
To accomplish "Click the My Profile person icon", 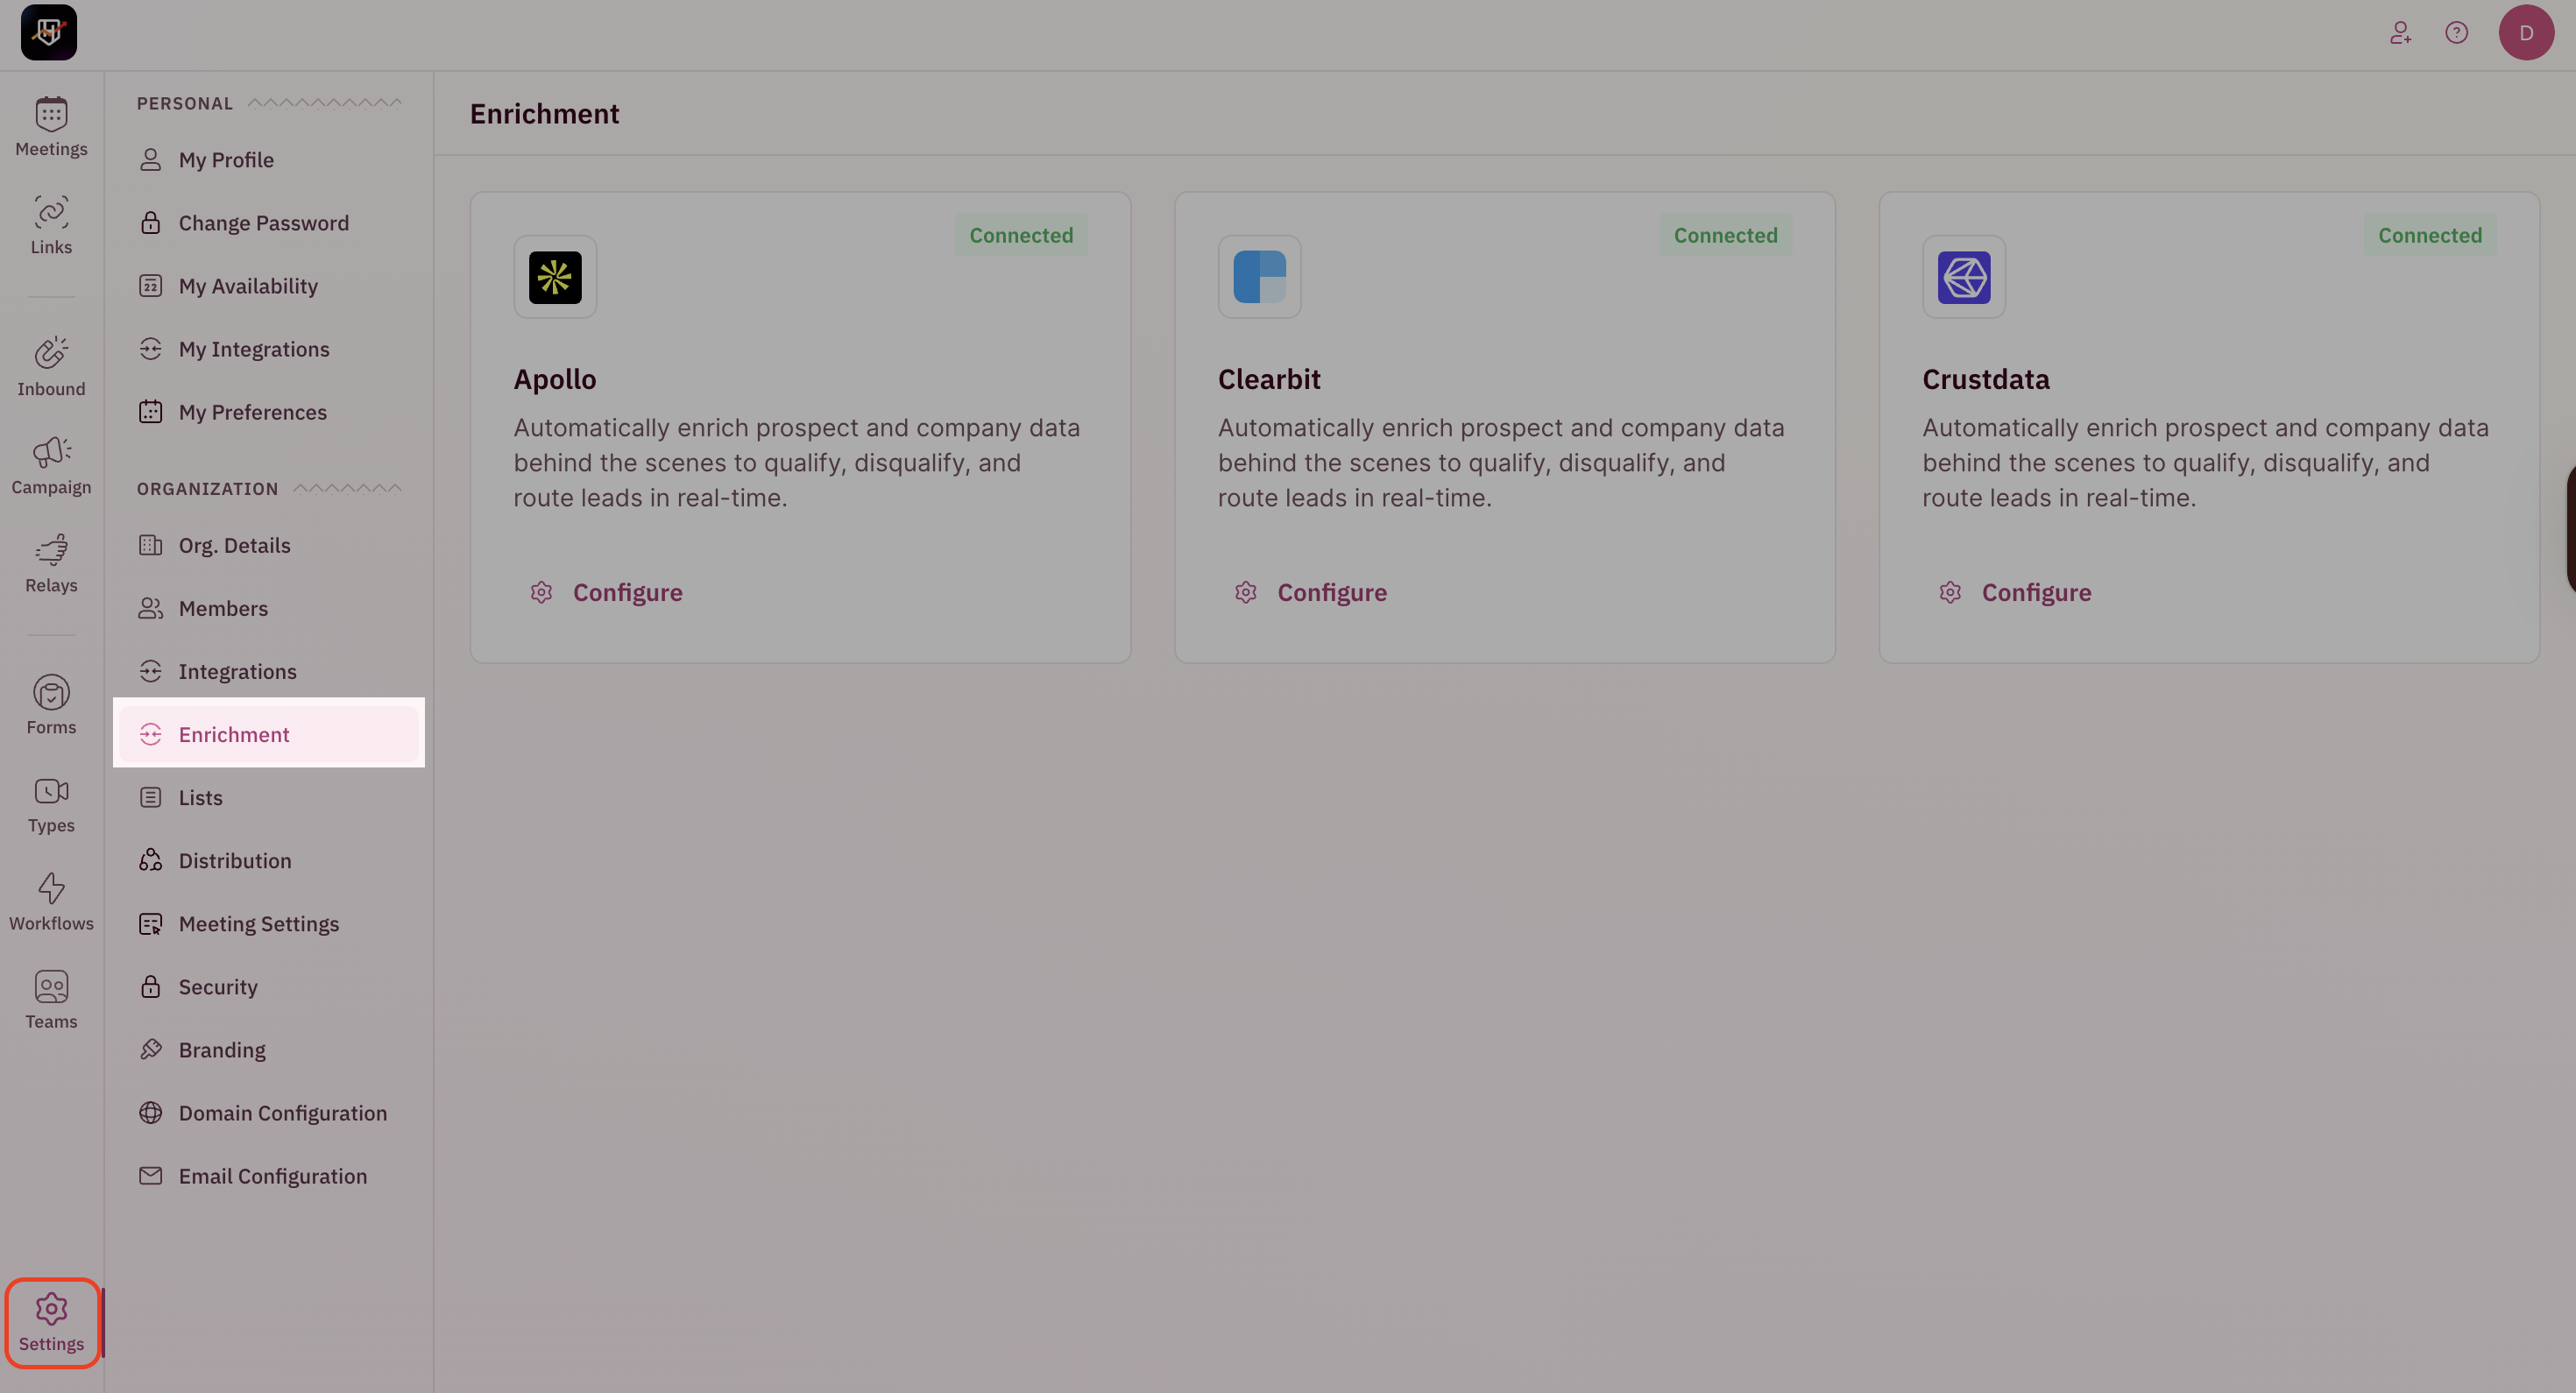I will [150, 160].
